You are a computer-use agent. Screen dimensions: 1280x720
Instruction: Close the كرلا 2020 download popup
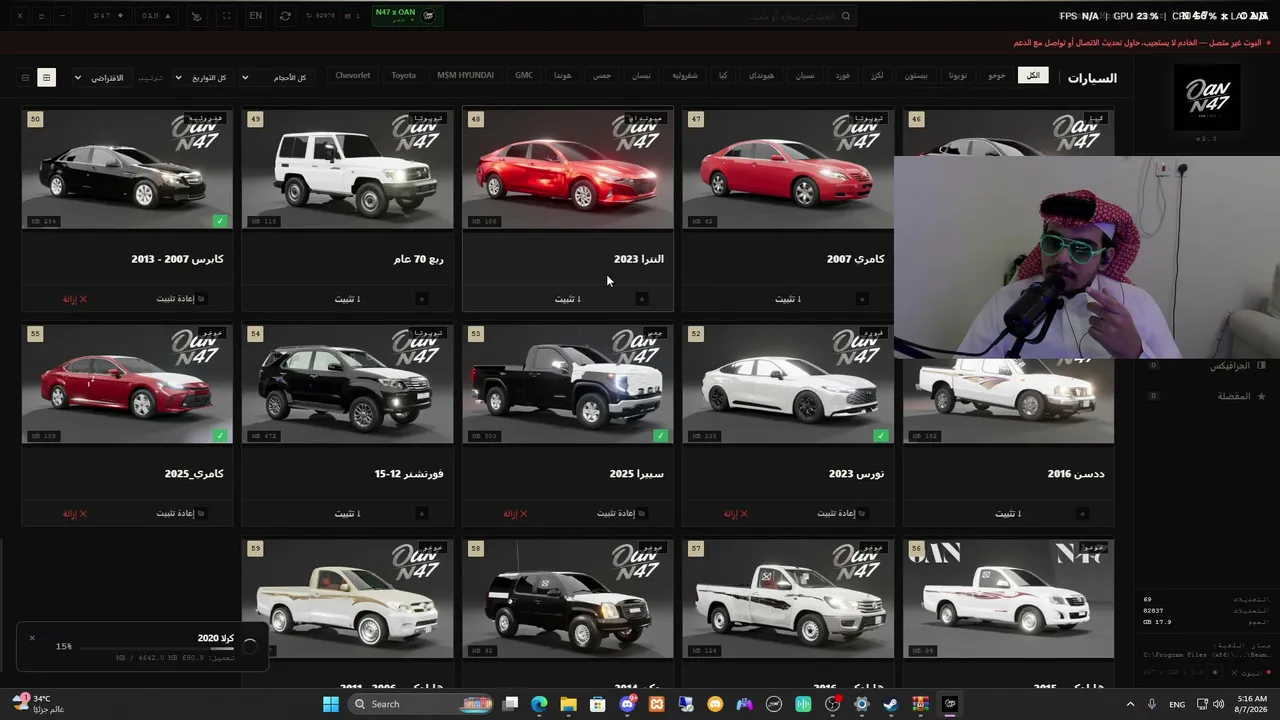(x=32, y=638)
